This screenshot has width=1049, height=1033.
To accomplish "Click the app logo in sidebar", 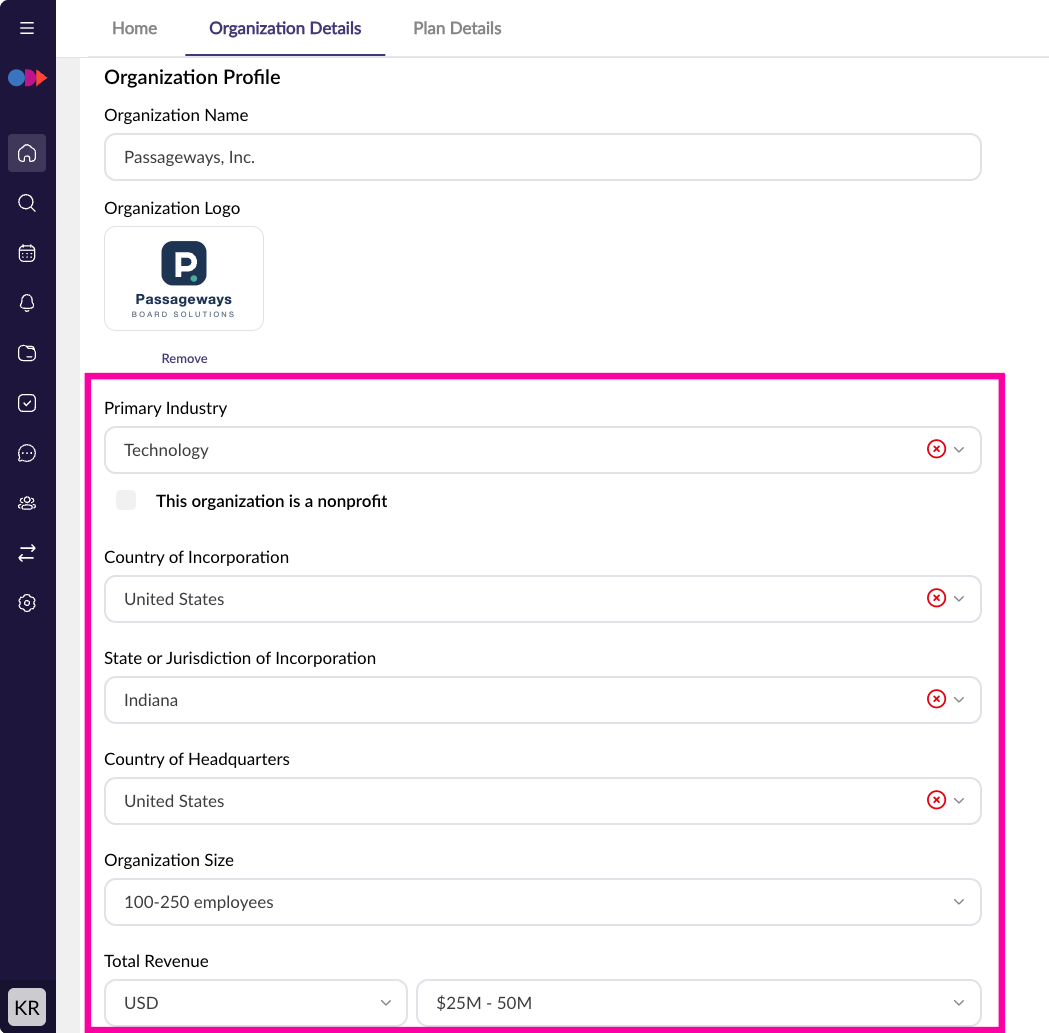I will pos(27,78).
